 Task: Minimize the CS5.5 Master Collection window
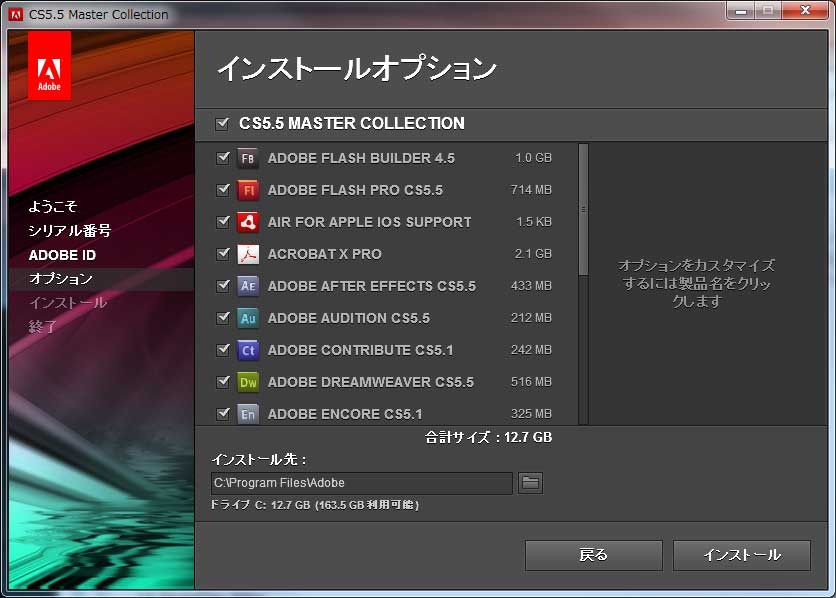point(741,11)
